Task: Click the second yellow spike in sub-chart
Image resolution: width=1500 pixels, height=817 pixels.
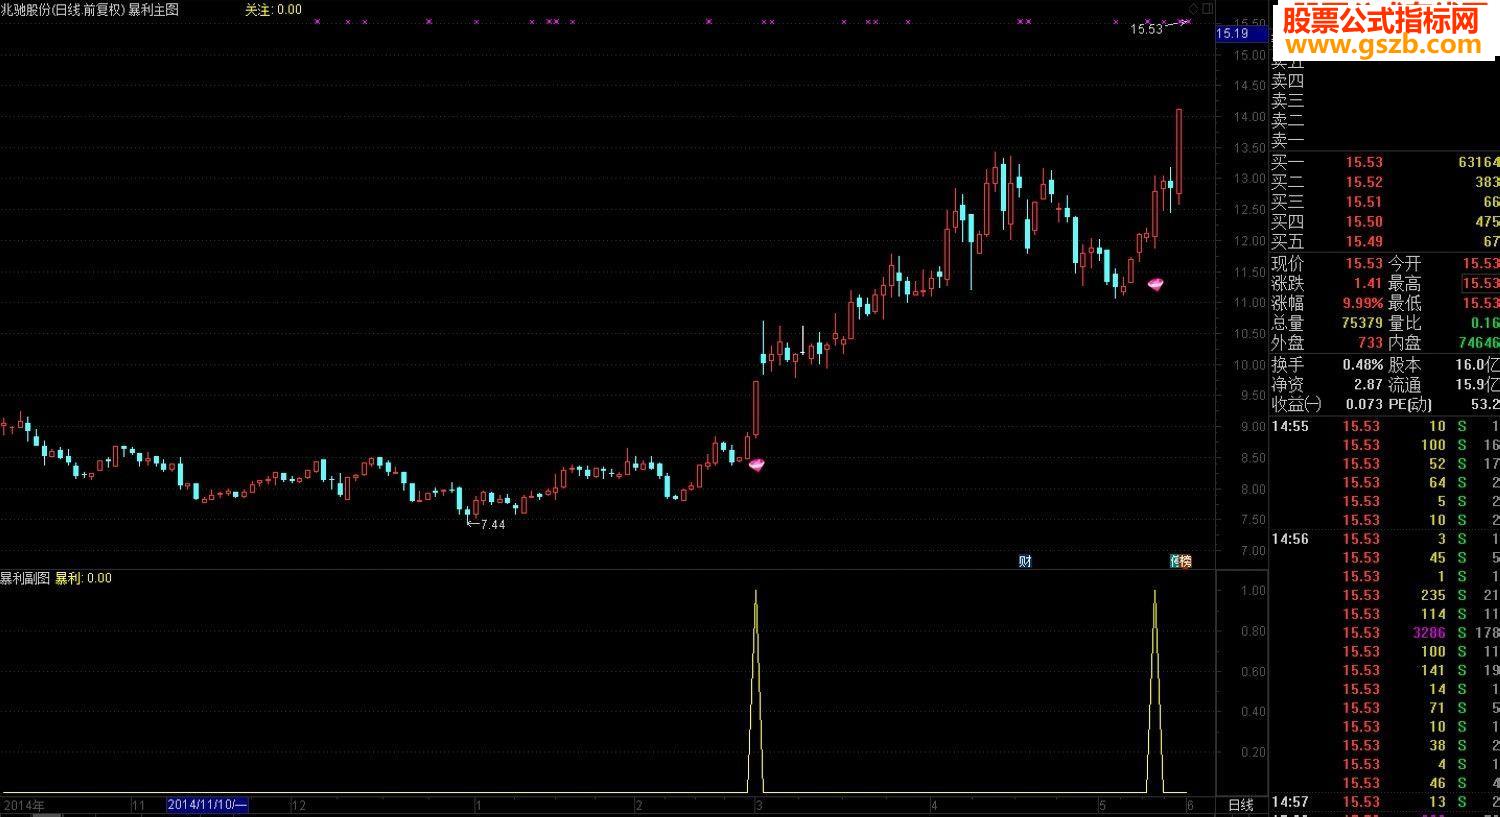Action: pos(1155,690)
